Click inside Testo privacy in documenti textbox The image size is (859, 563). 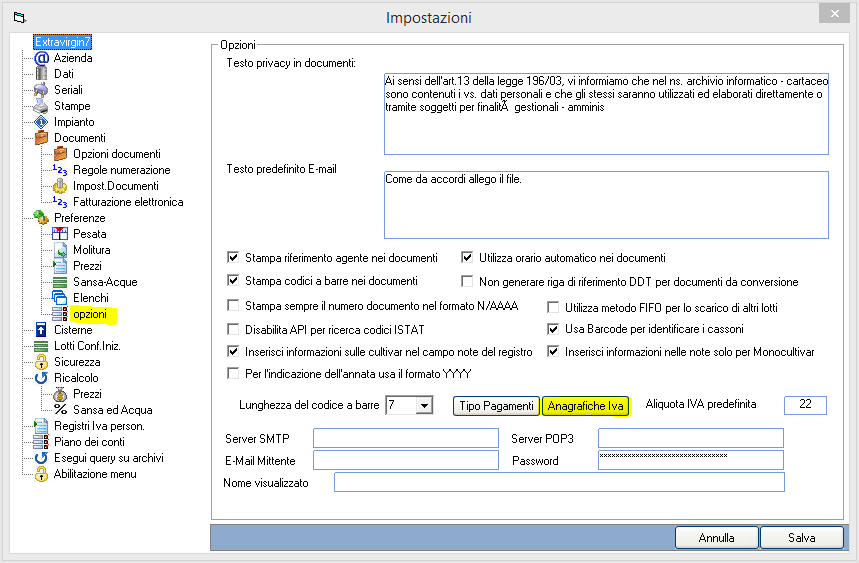606,114
